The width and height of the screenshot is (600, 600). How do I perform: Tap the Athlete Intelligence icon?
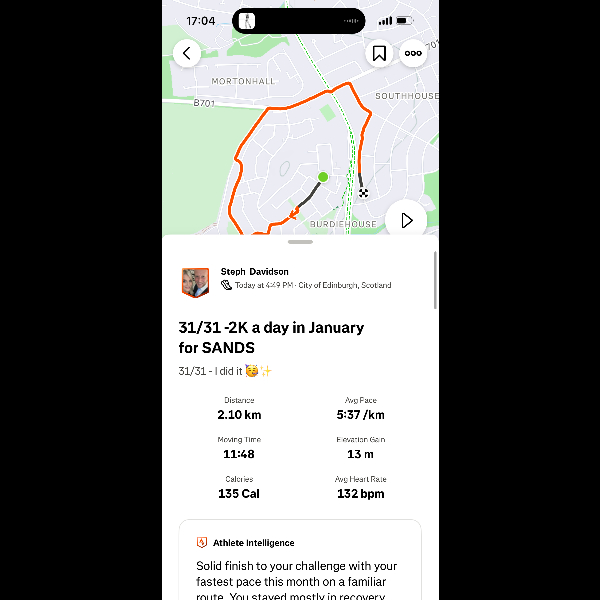(x=202, y=543)
